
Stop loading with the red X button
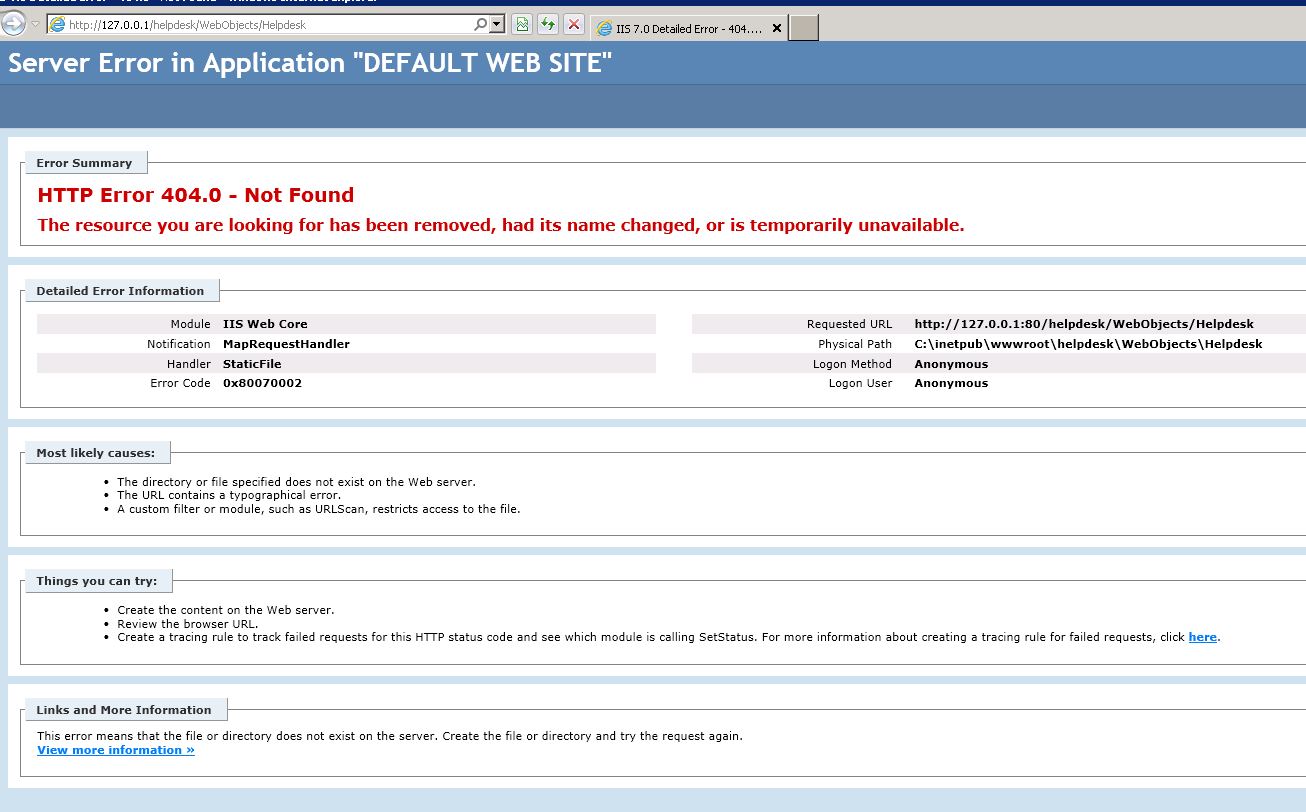click(574, 24)
